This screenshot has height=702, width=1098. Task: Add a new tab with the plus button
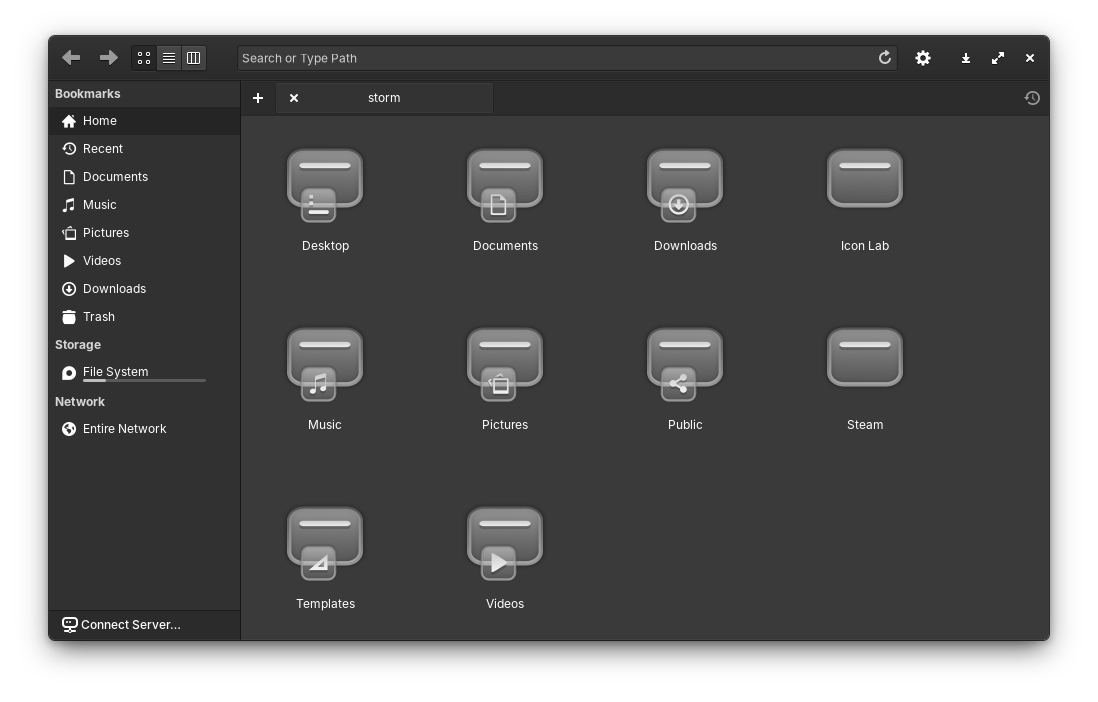tap(258, 98)
